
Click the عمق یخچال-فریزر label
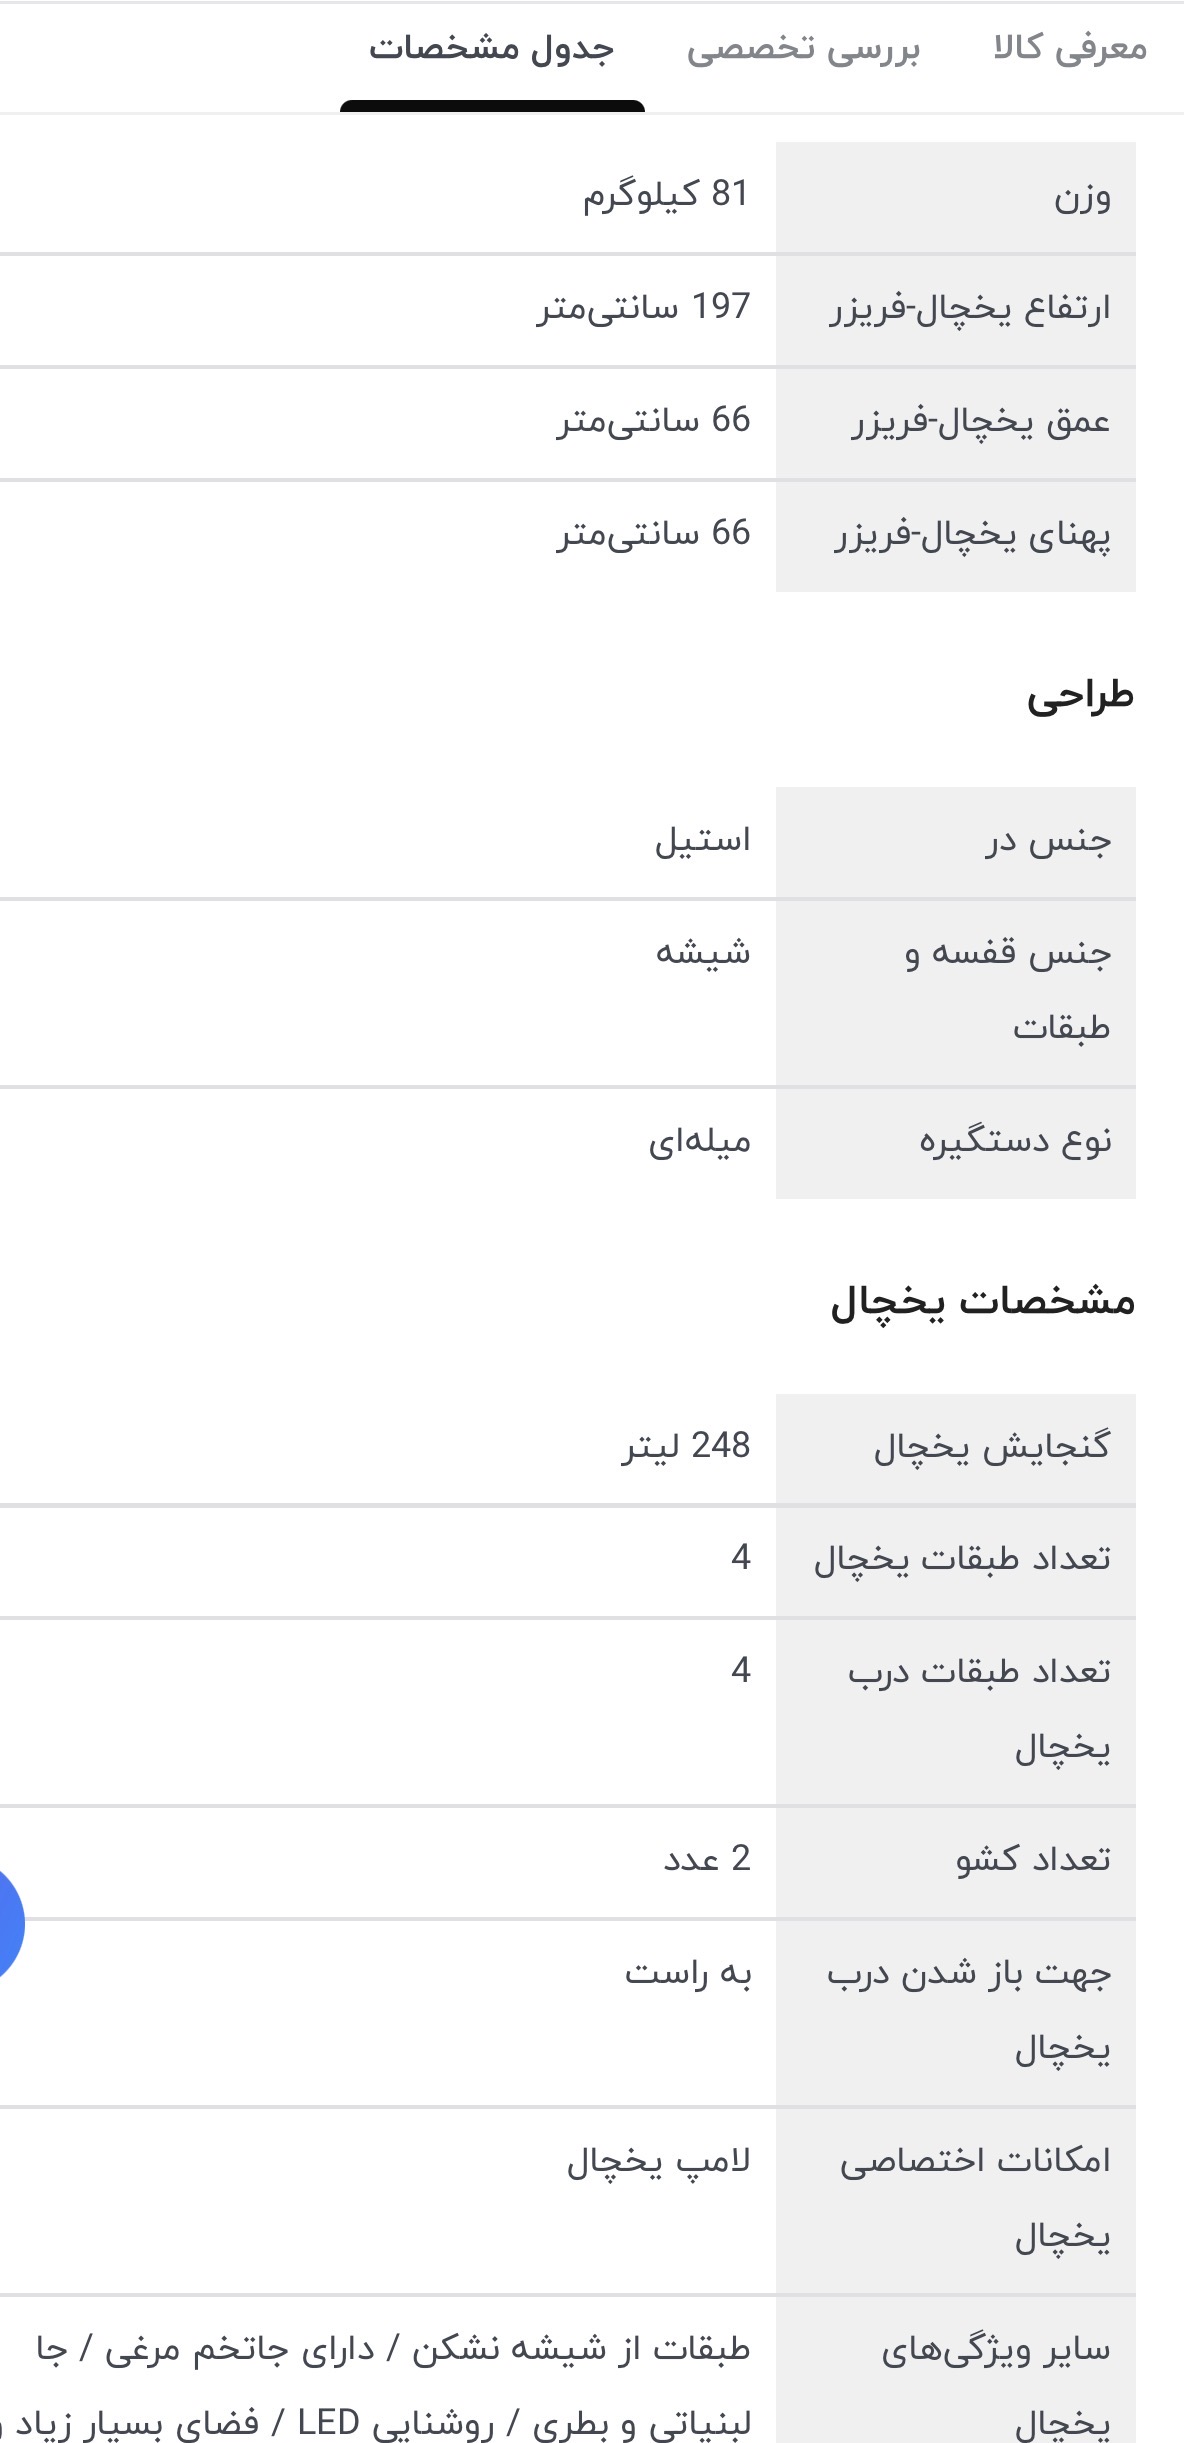coord(981,422)
